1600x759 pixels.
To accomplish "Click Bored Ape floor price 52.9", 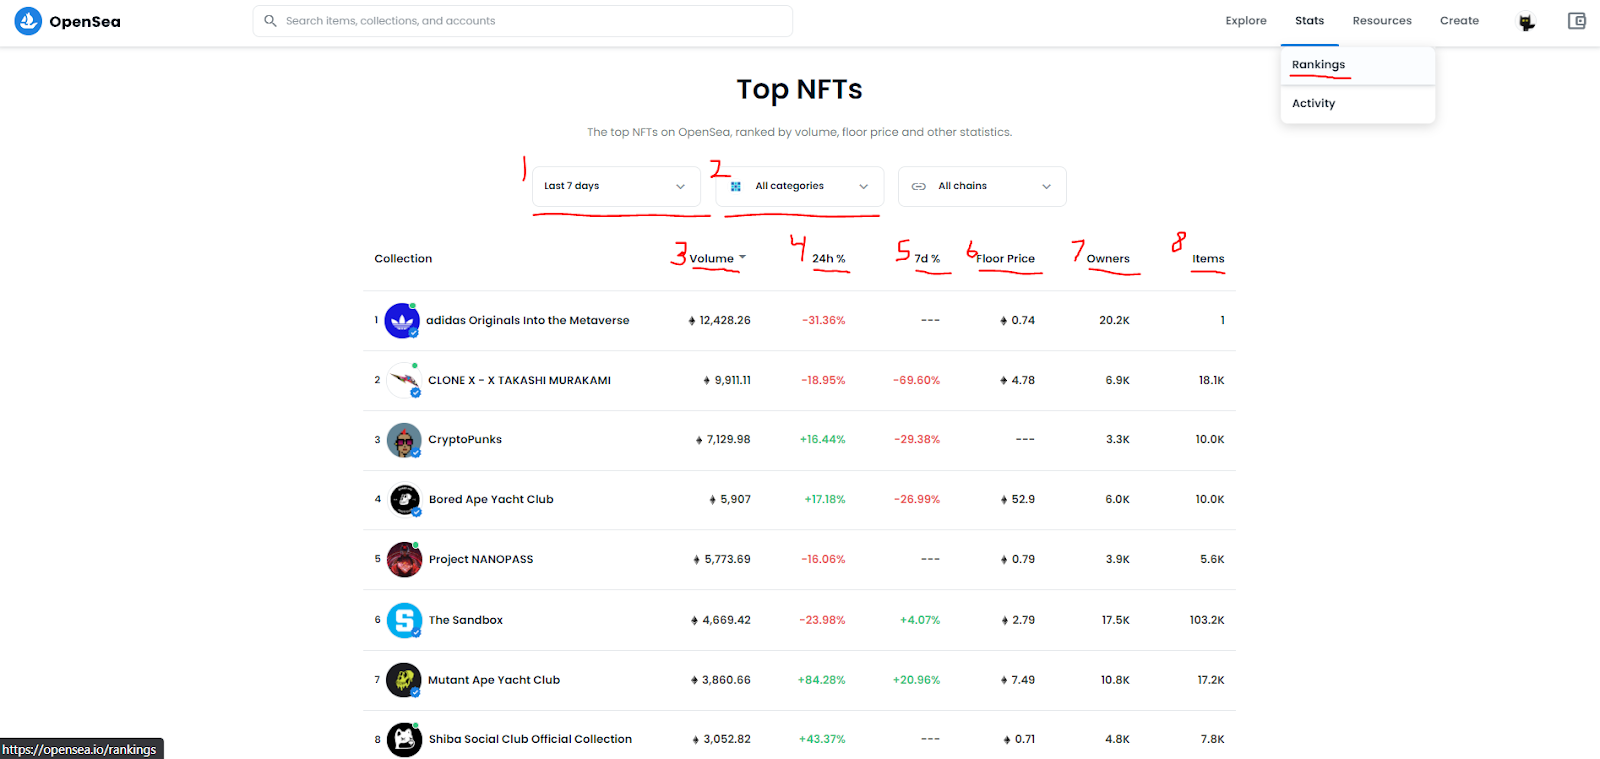I will tap(1023, 500).
